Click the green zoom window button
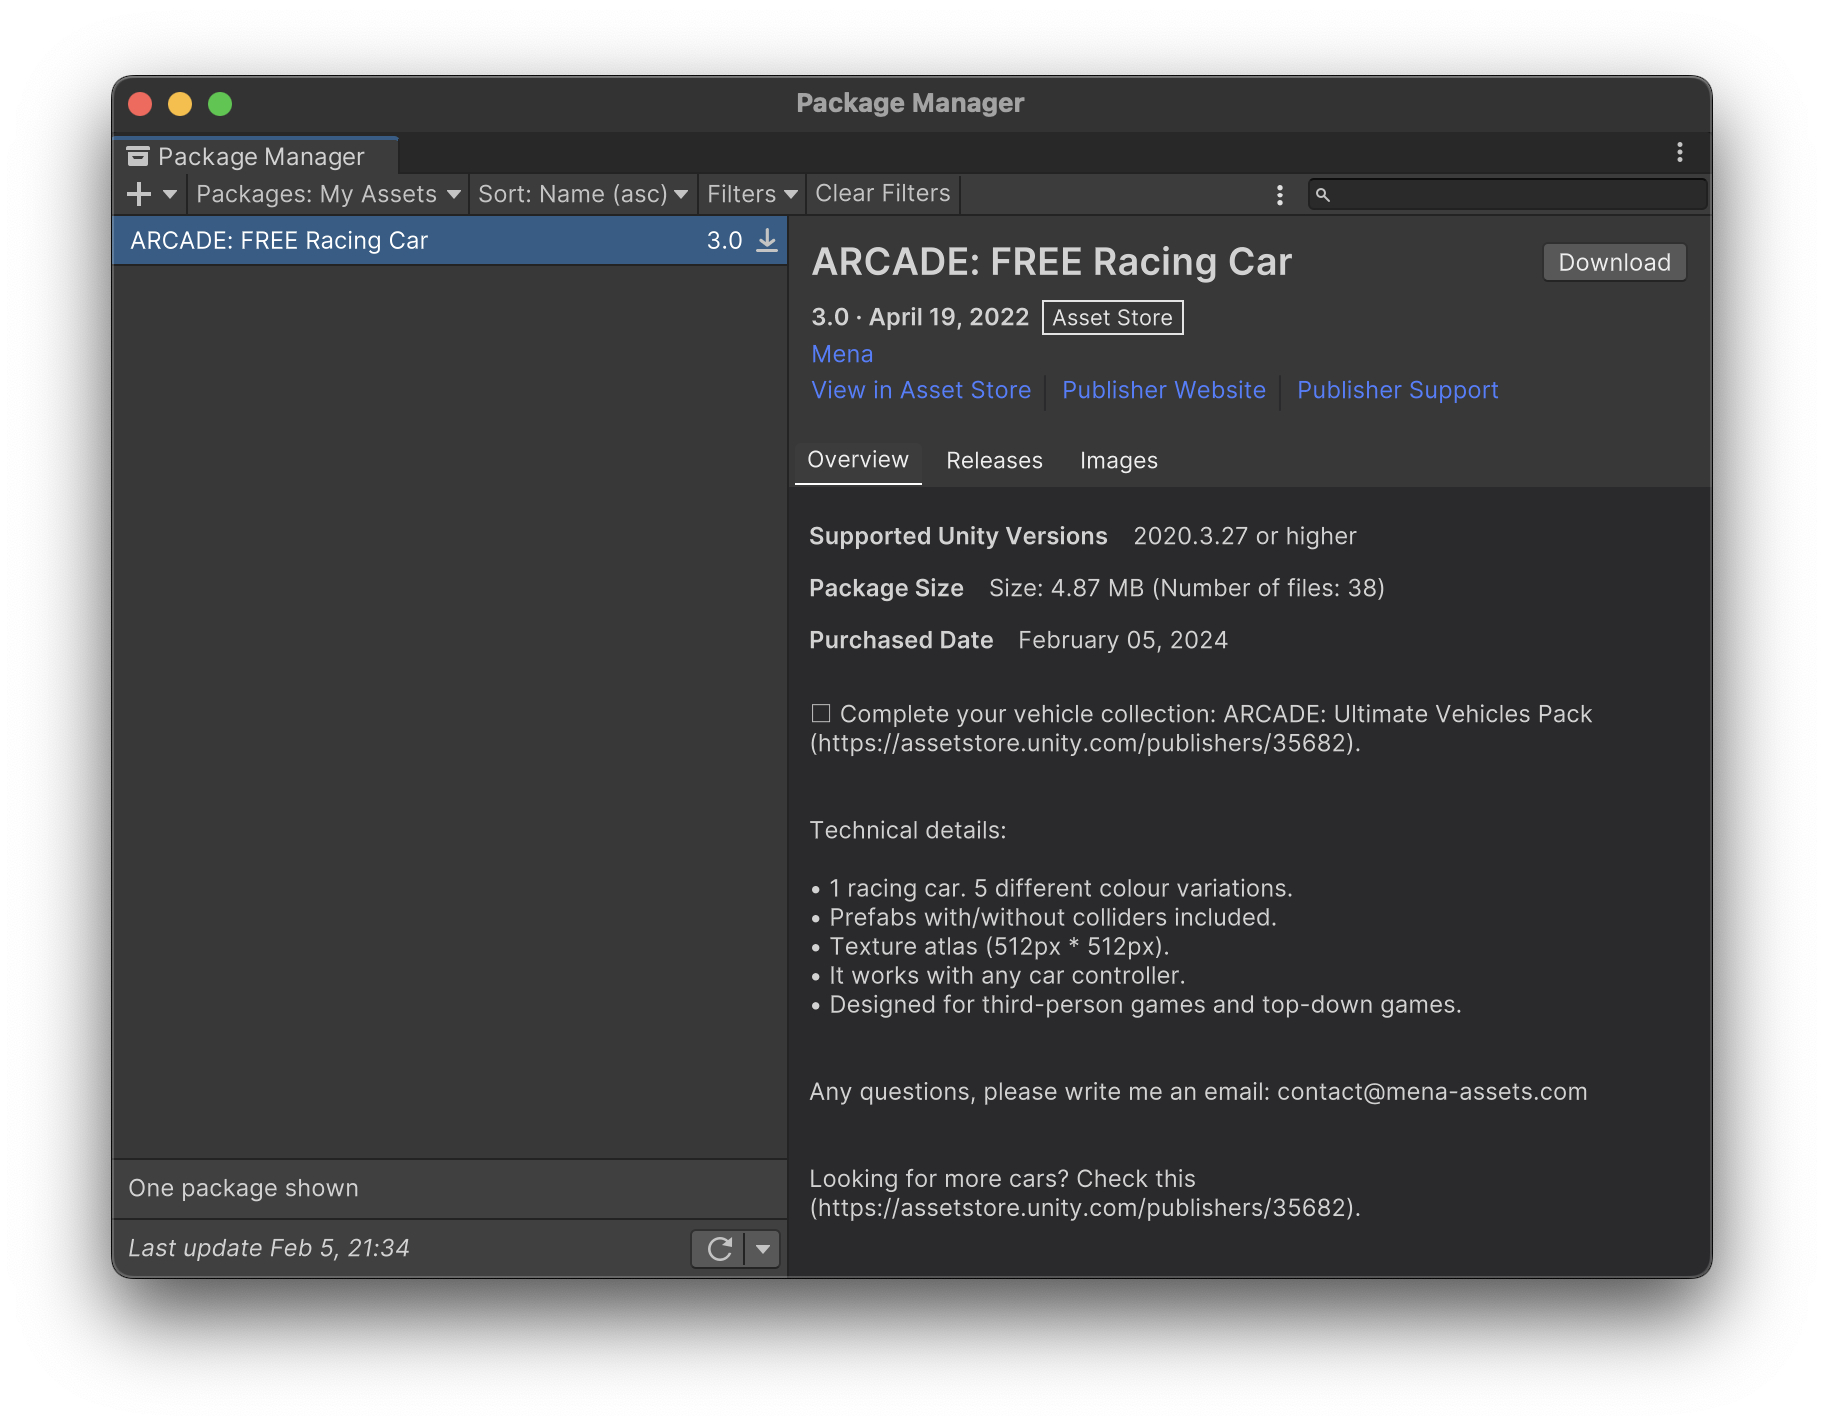The height and width of the screenshot is (1426, 1824). click(x=220, y=104)
